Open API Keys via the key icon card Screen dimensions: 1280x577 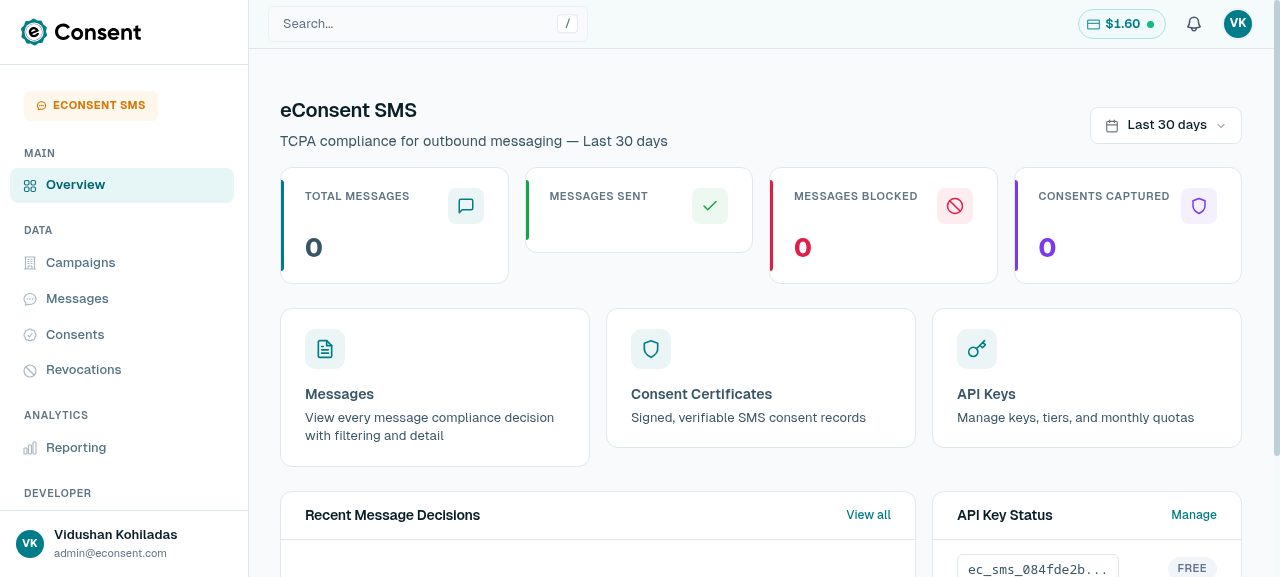click(x=977, y=349)
